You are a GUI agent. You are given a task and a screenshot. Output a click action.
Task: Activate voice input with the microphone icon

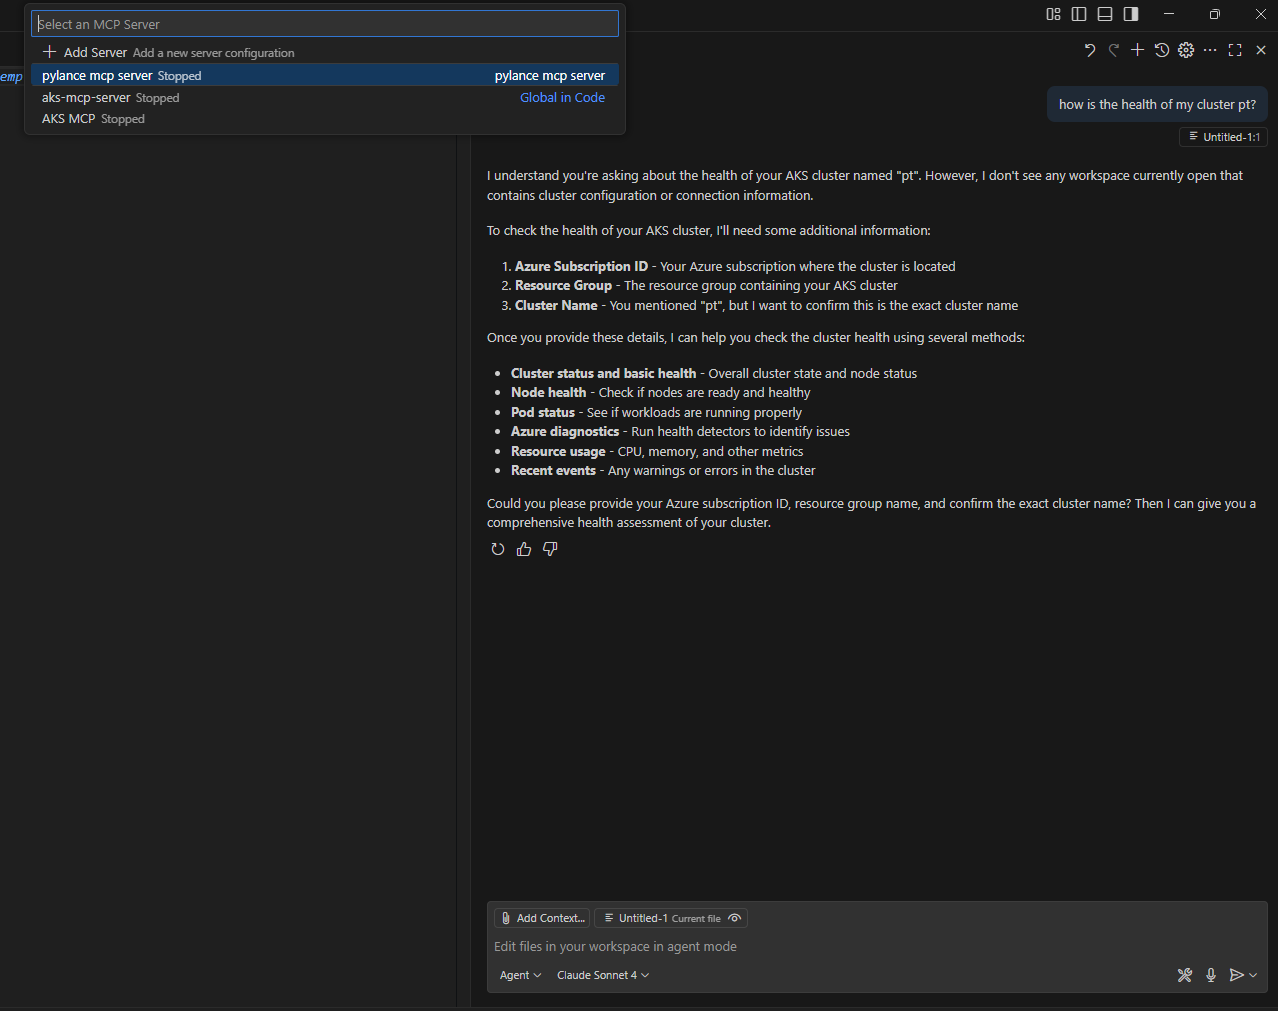[x=1210, y=975]
